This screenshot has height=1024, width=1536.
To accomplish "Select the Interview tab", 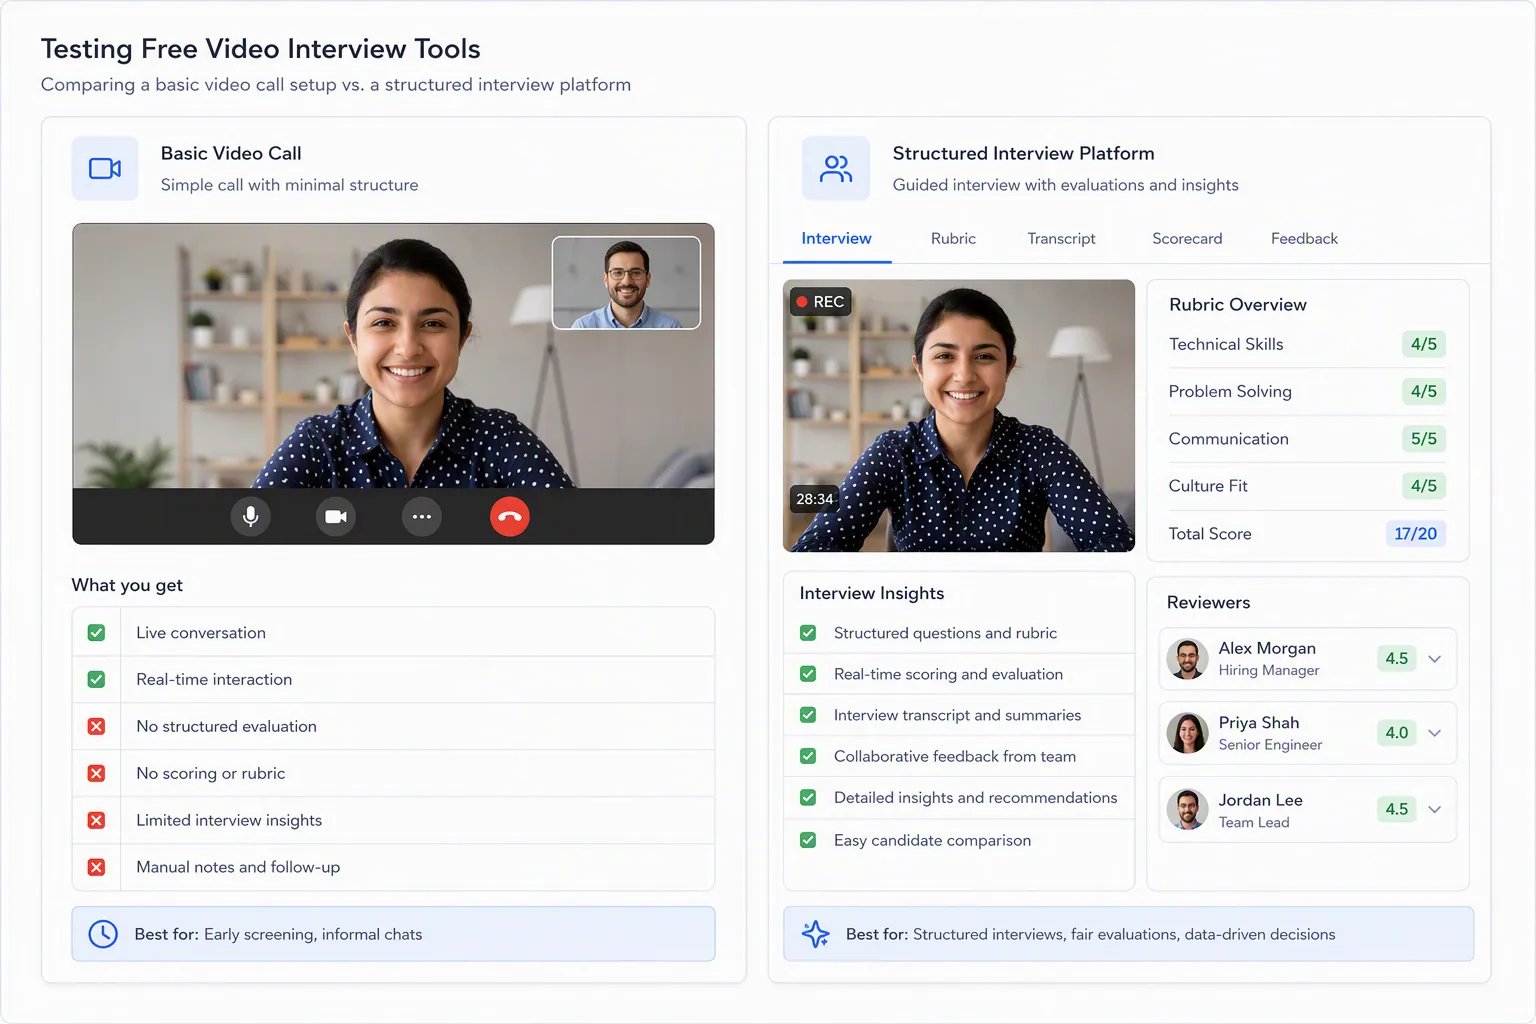I will coord(837,239).
